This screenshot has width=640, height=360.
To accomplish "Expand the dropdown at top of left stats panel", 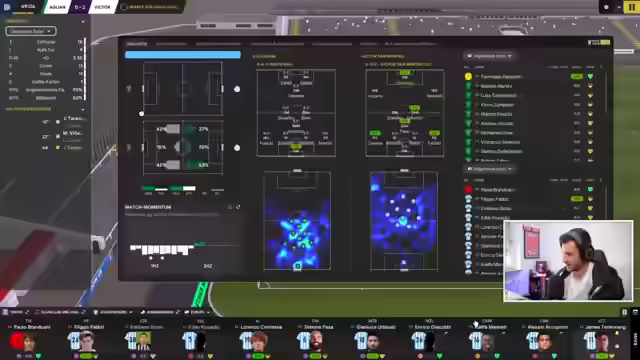I will tap(31, 31).
